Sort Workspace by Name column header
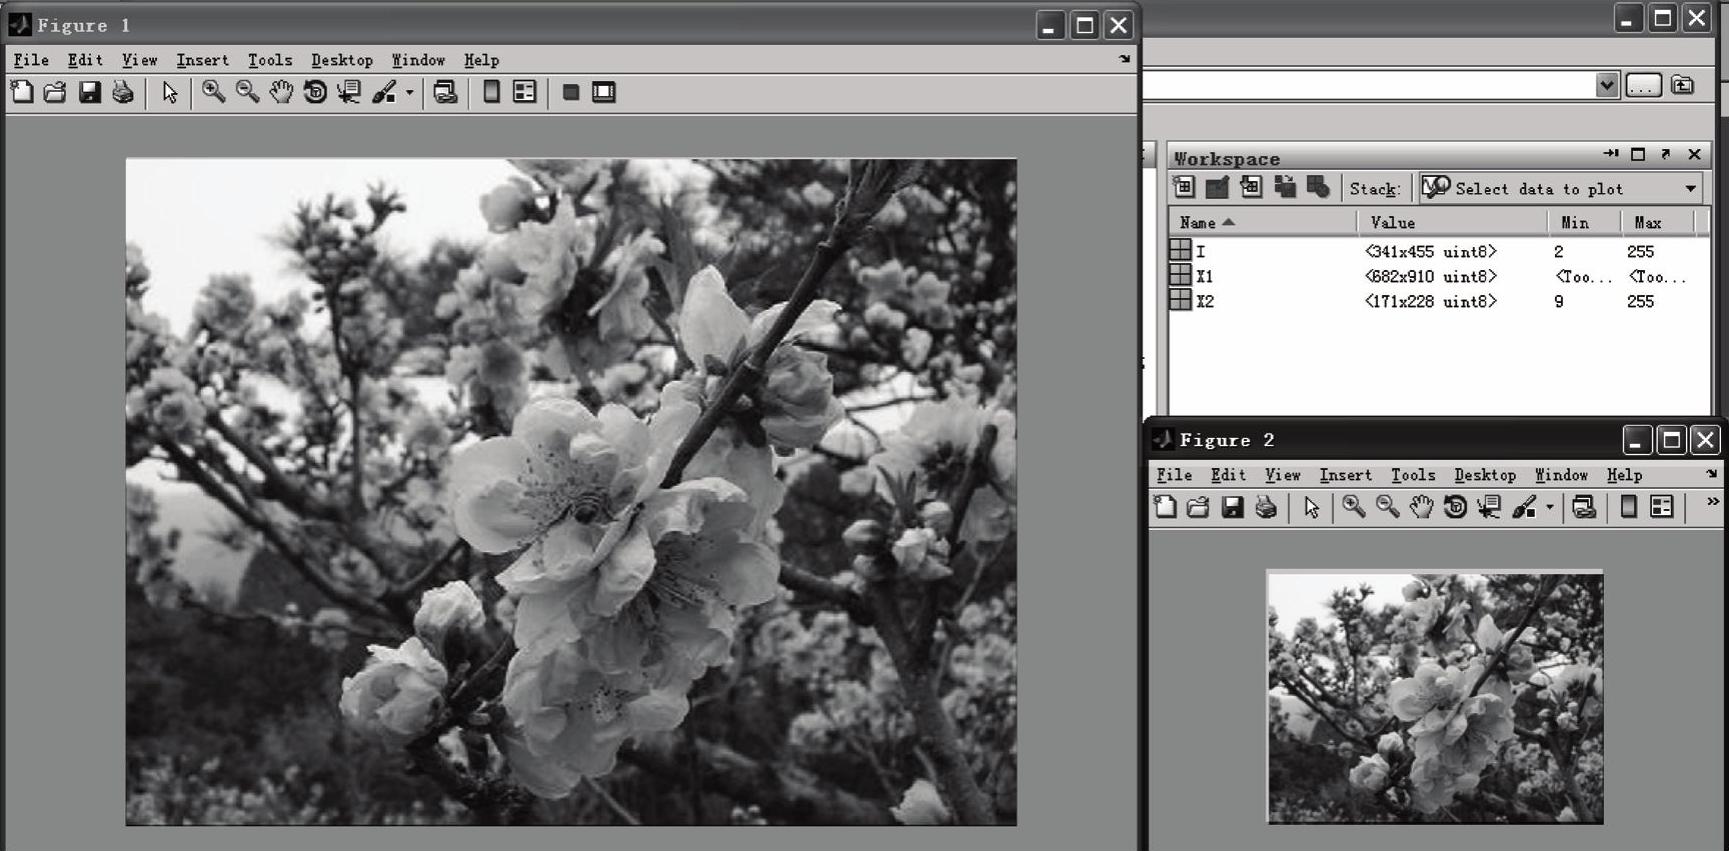 pyautogui.click(x=1262, y=222)
